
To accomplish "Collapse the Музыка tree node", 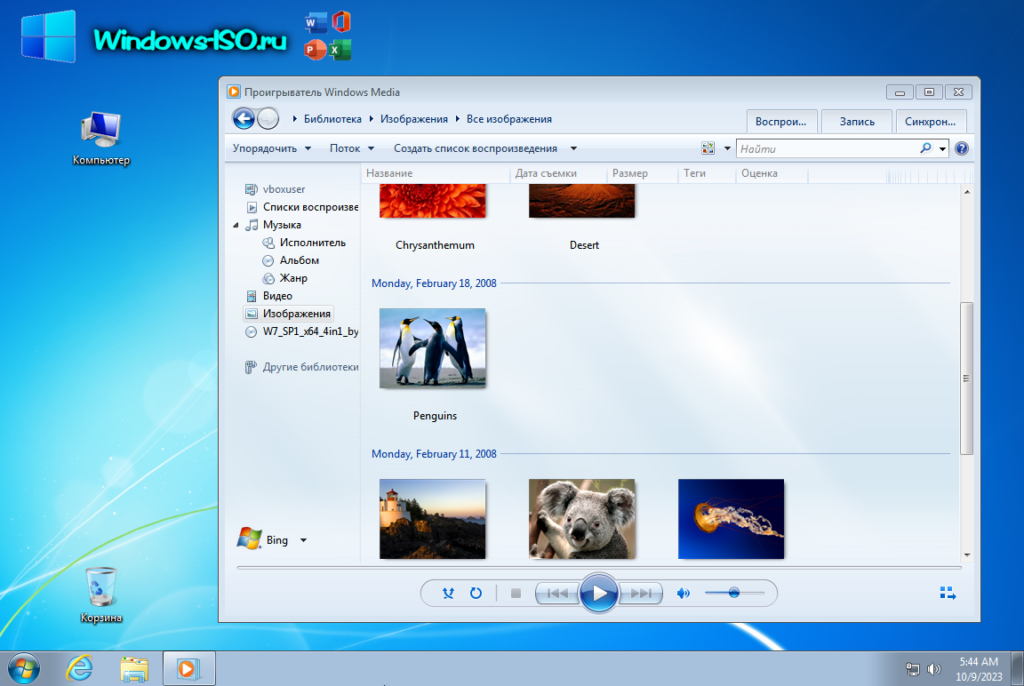I will coord(236,225).
